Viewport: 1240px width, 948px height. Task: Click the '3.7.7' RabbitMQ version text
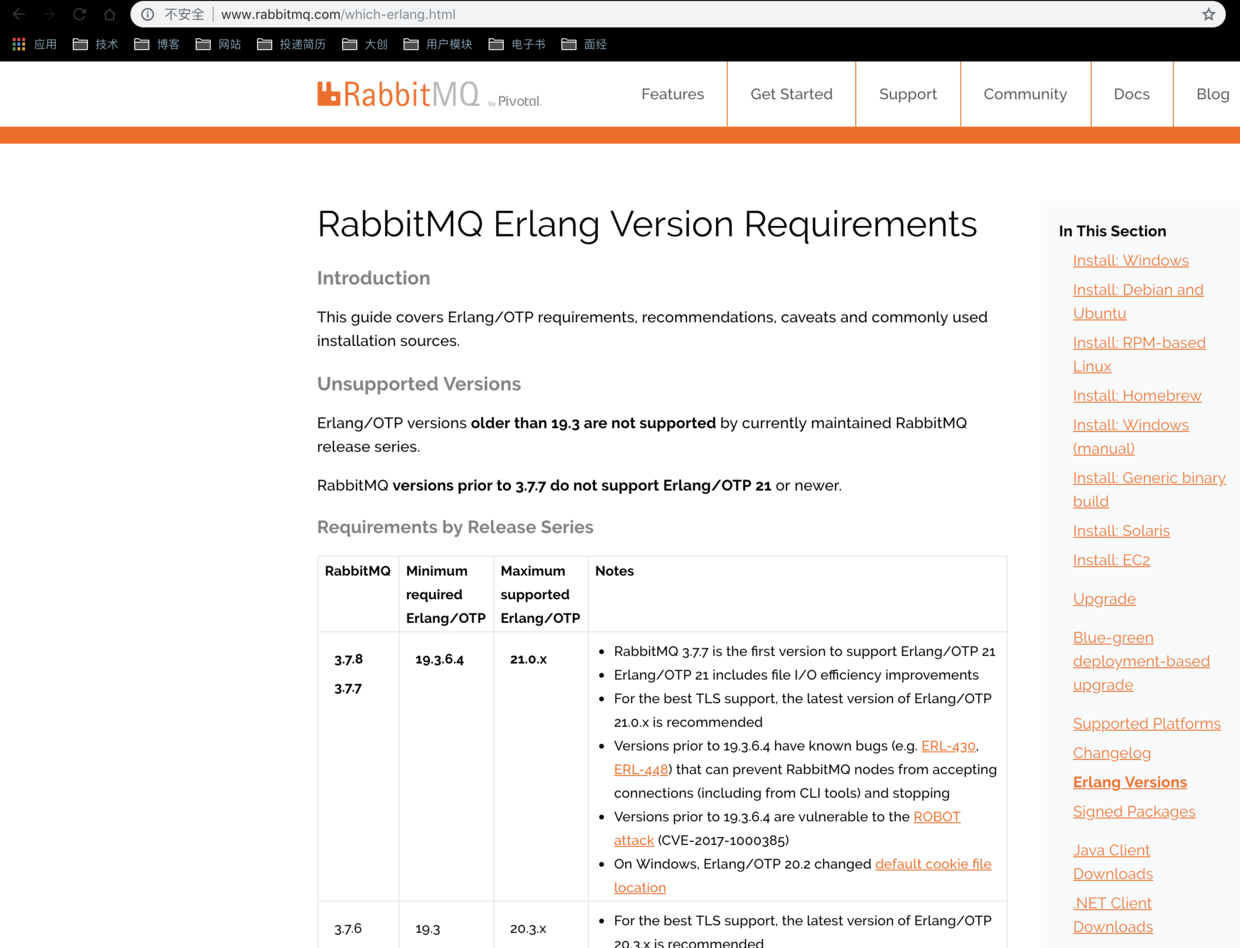(x=348, y=688)
